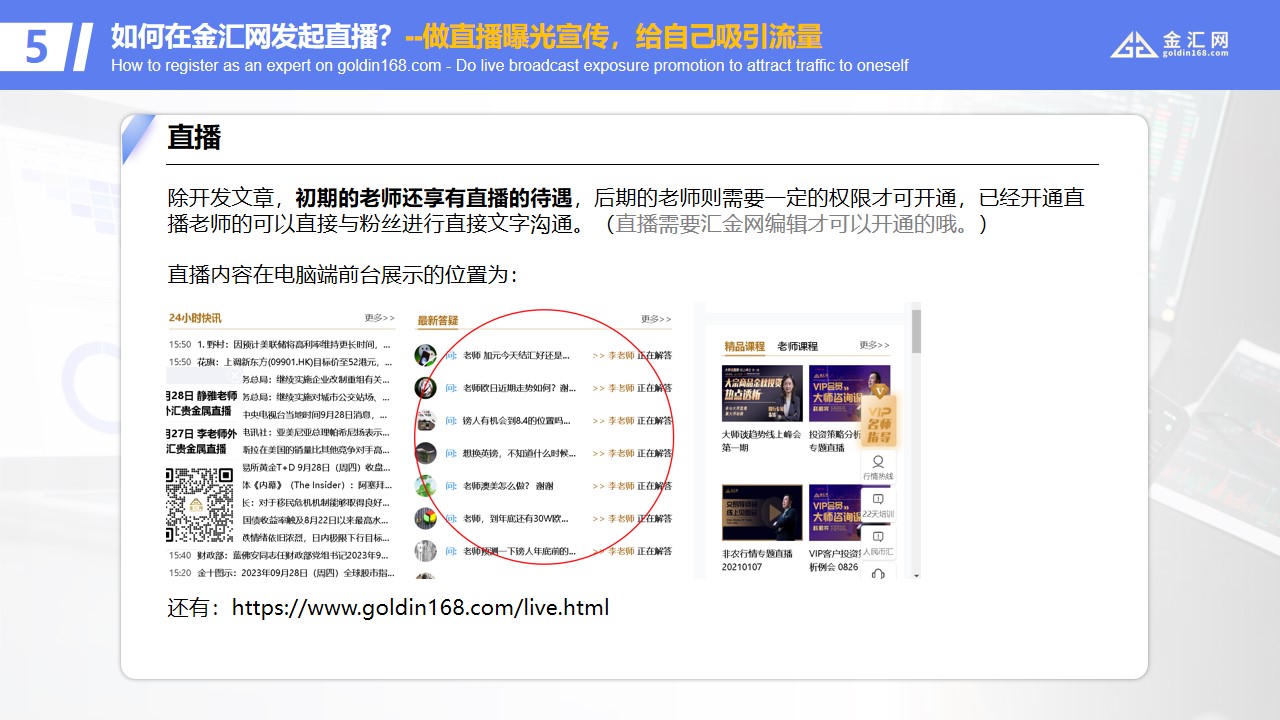The width and height of the screenshot is (1280, 720).
Task: Click the 金汇网 logo in the header
Action: [1169, 44]
